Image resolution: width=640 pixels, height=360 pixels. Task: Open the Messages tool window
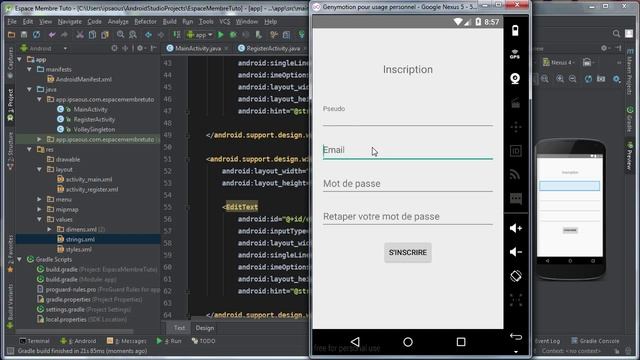pos(126,341)
